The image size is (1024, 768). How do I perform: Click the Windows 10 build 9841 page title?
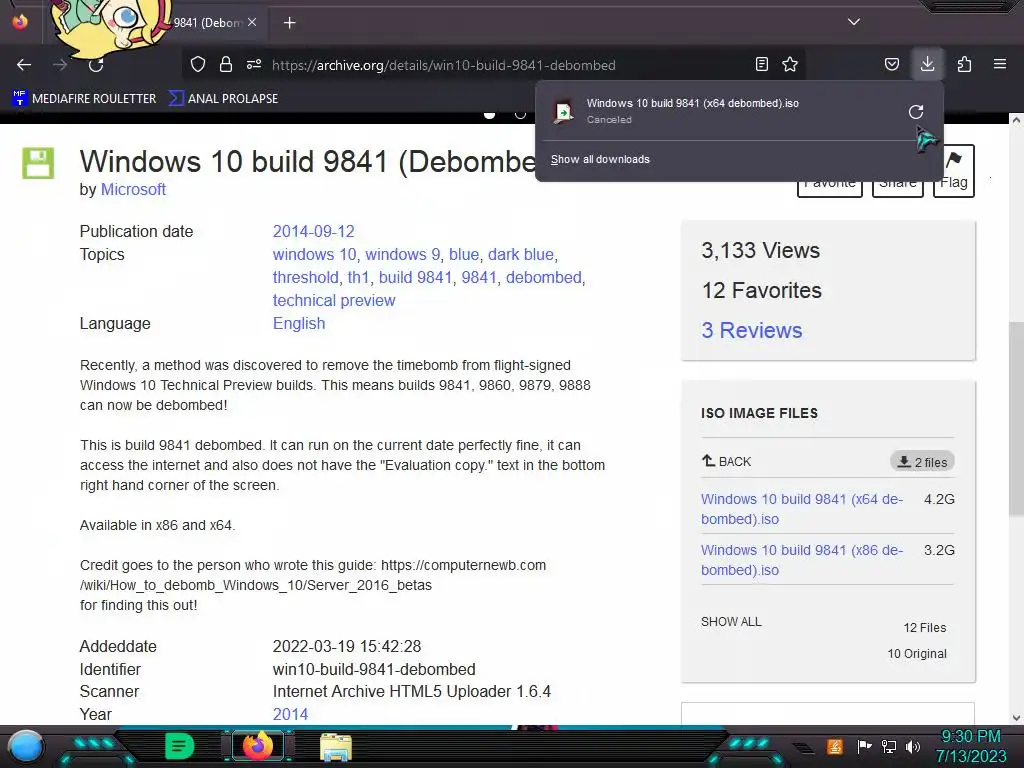coord(307,162)
